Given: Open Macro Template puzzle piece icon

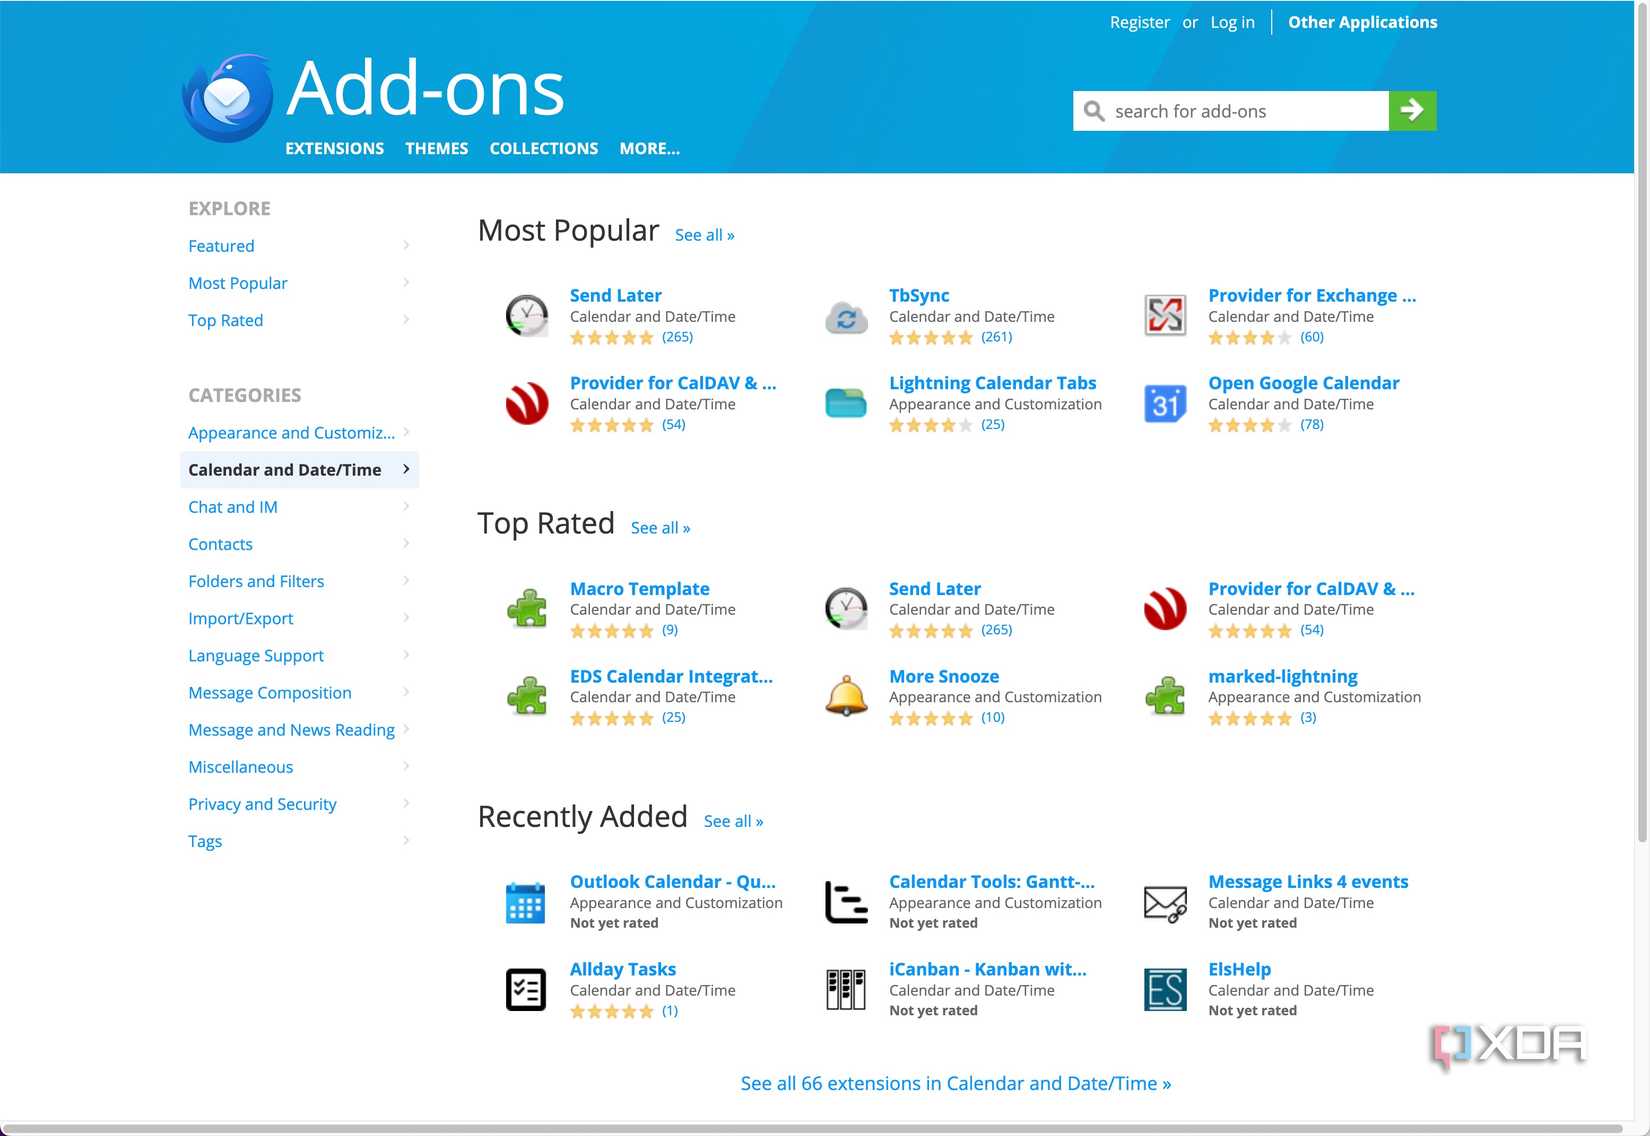Looking at the screenshot, I should coord(527,608).
